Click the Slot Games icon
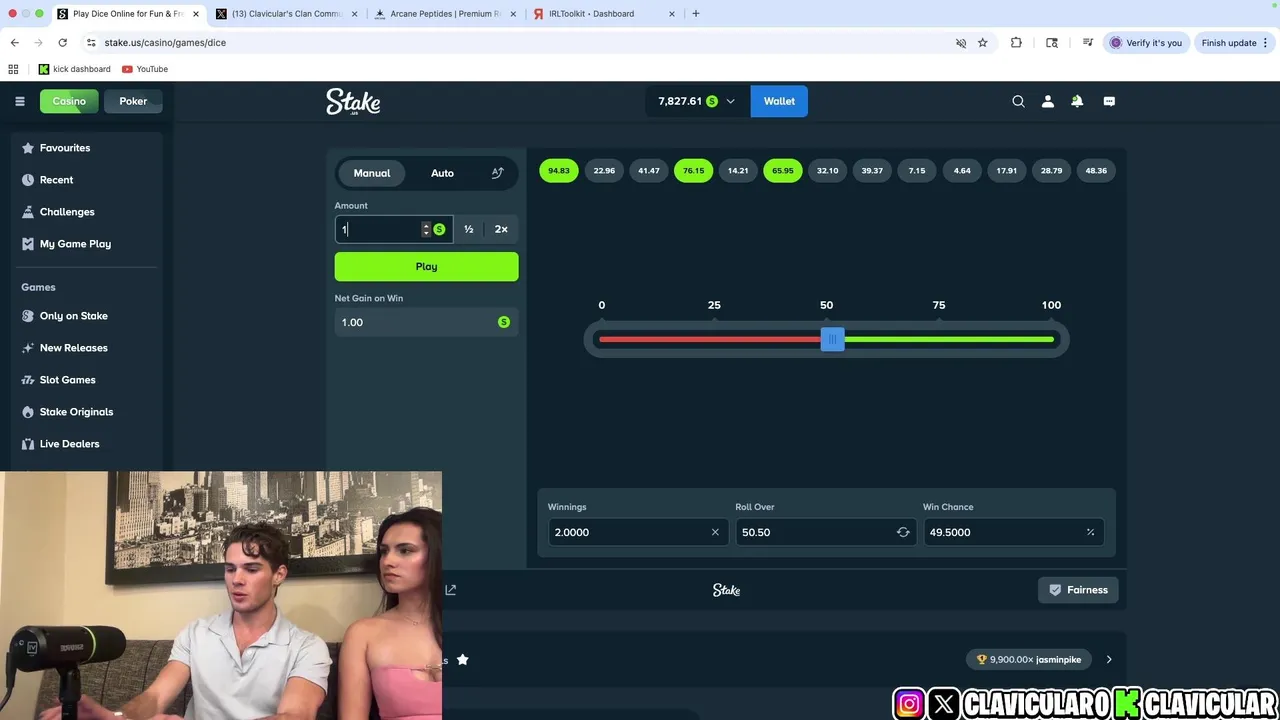Viewport: 1280px width, 720px height. pyautogui.click(x=28, y=380)
